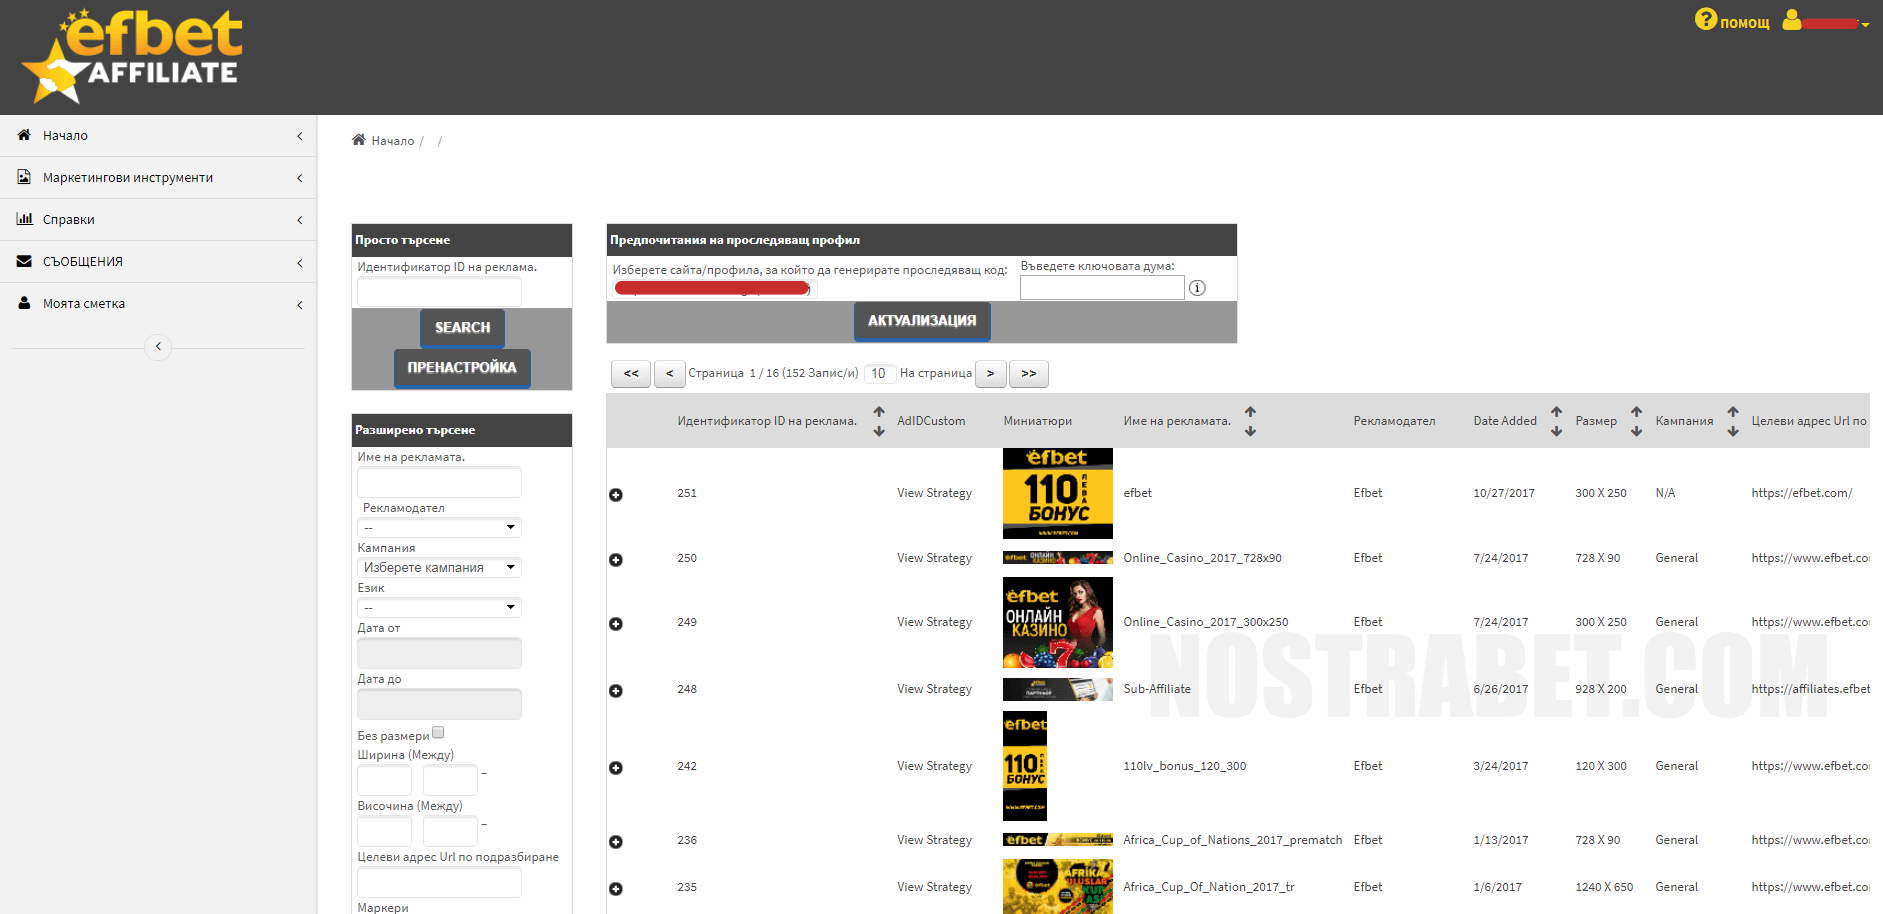
Task: Sort by Размер arrows
Action: 1636,421
